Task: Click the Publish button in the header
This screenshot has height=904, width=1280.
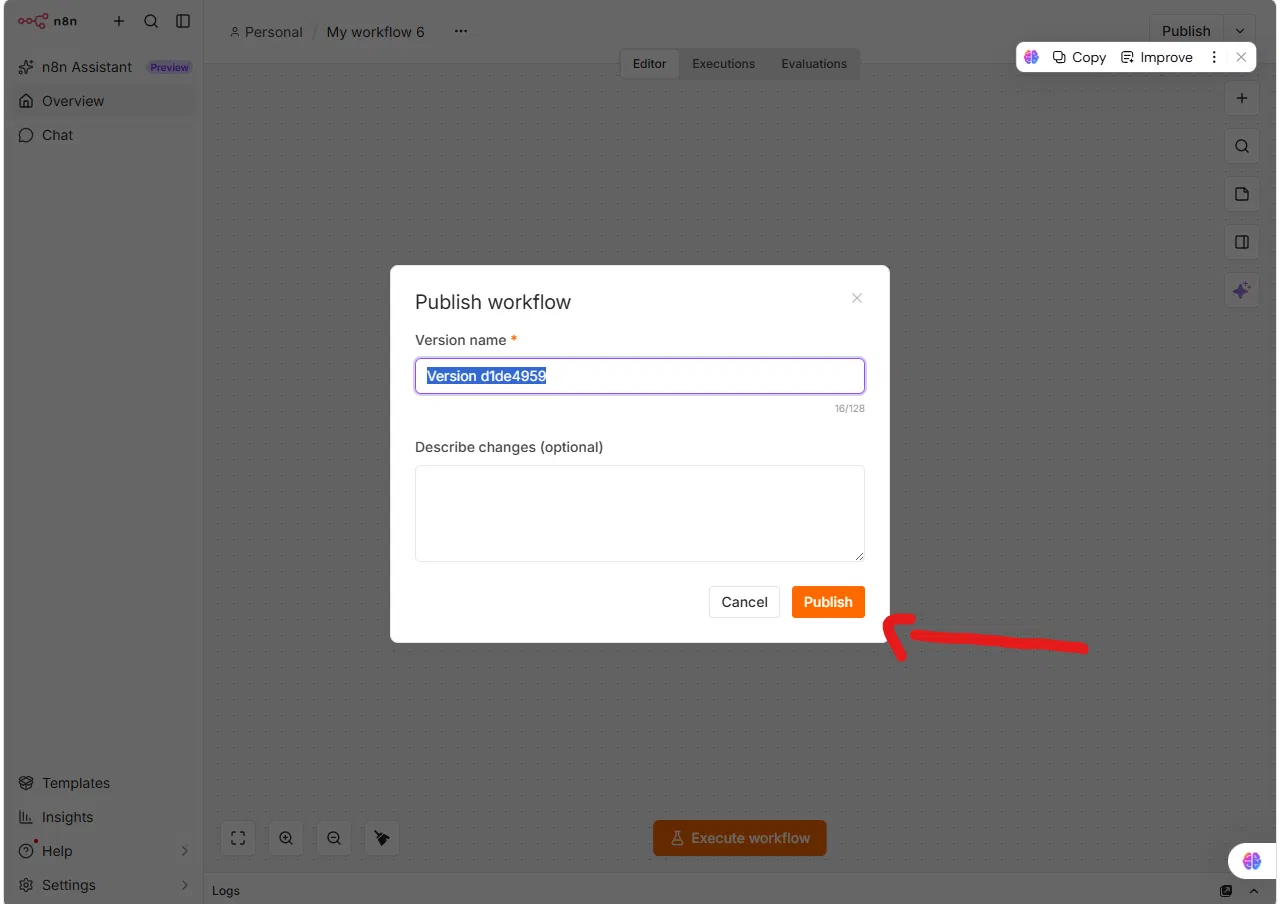Action: [x=1186, y=30]
